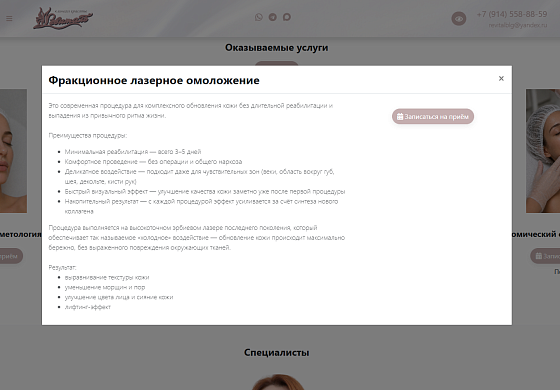
Task: Click the Накопительный результат bullet item
Action: click(201, 206)
